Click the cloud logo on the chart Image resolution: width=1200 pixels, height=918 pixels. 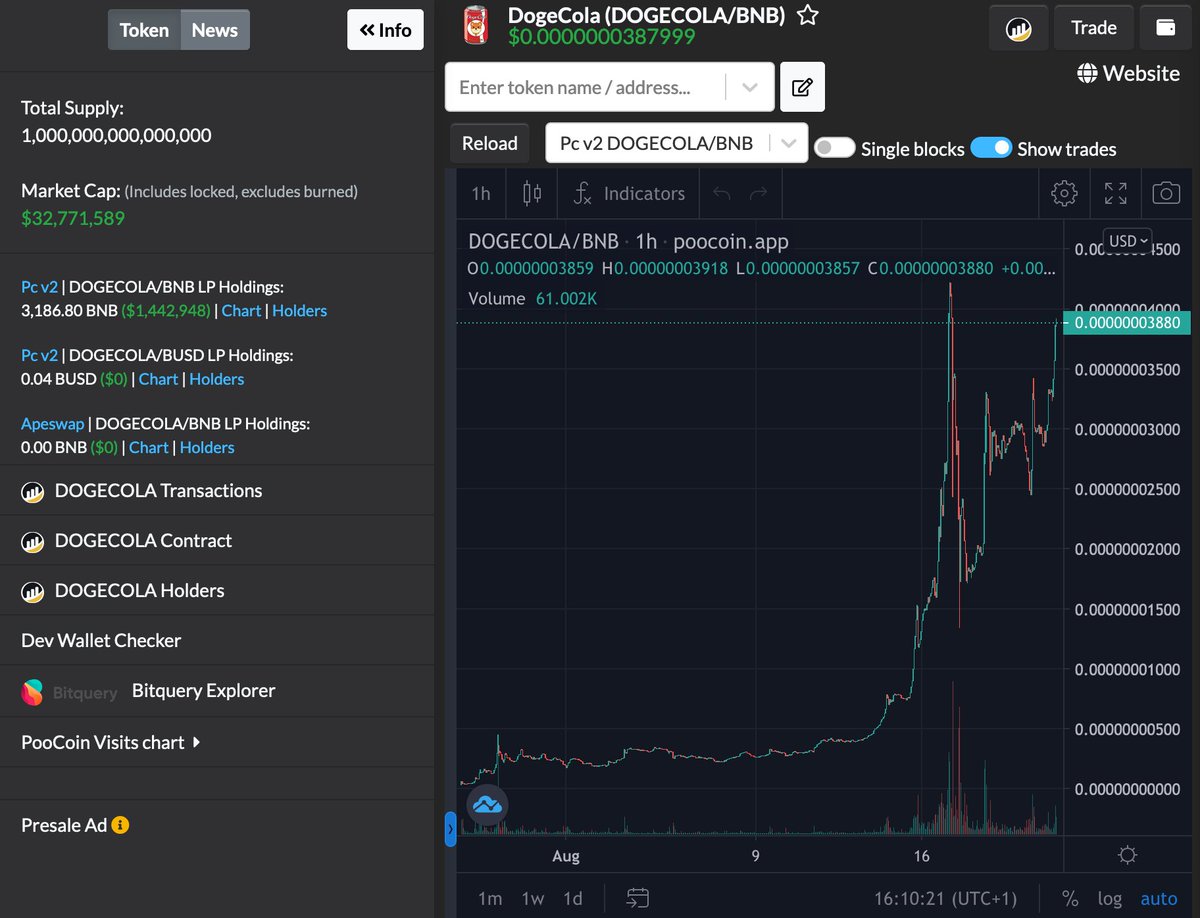point(487,804)
